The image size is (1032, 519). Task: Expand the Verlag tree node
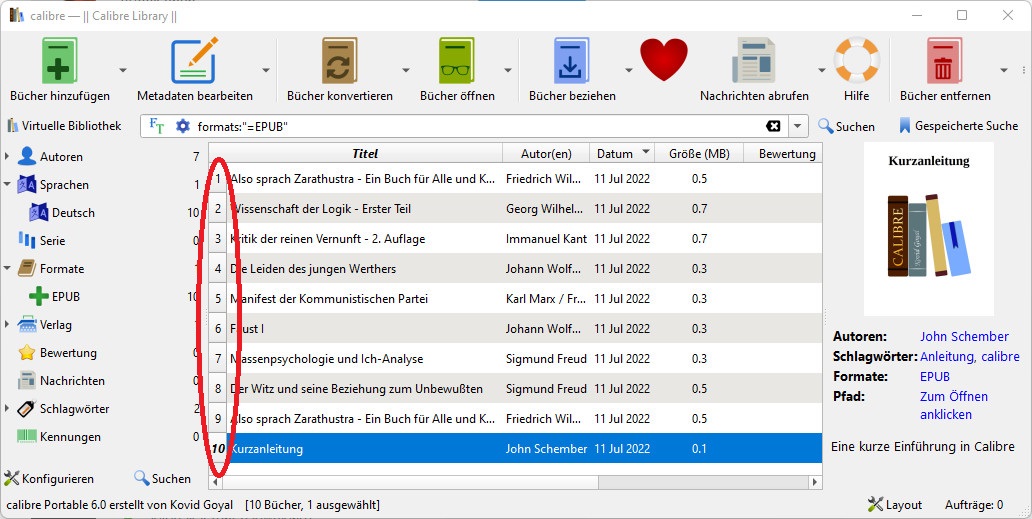tap(7, 325)
